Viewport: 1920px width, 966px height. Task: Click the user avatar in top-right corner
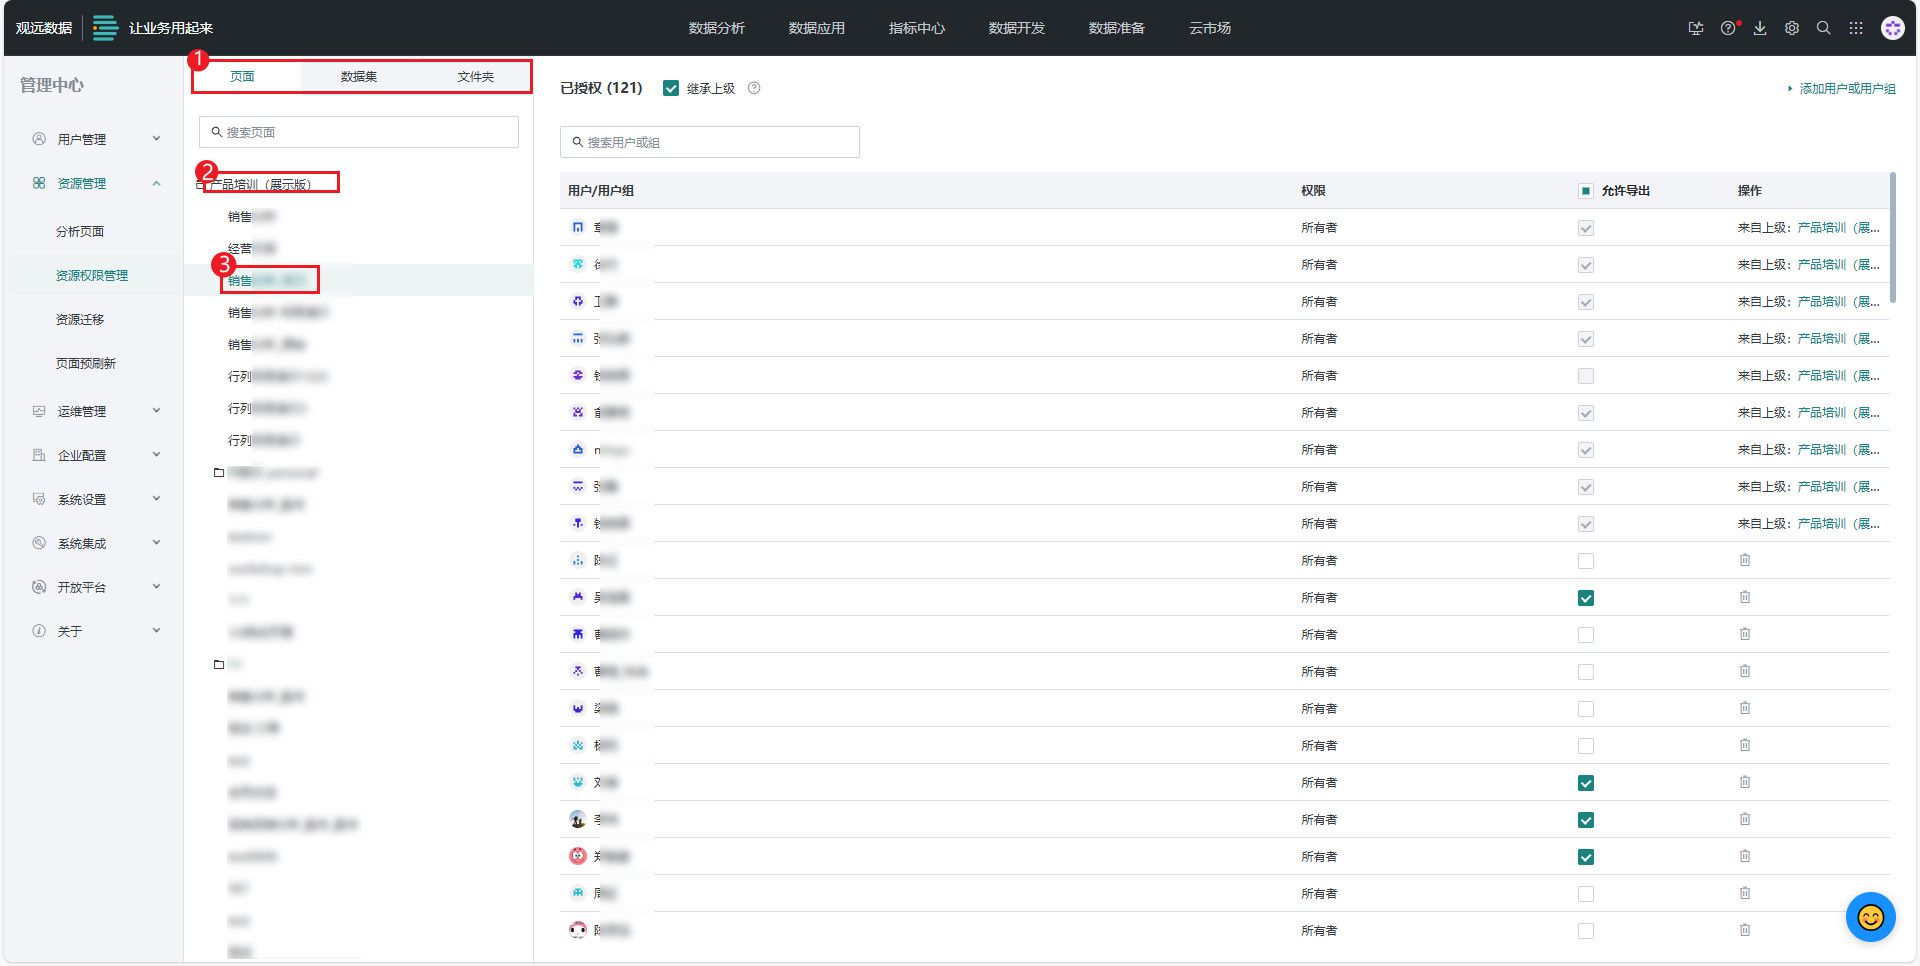pos(1892,28)
